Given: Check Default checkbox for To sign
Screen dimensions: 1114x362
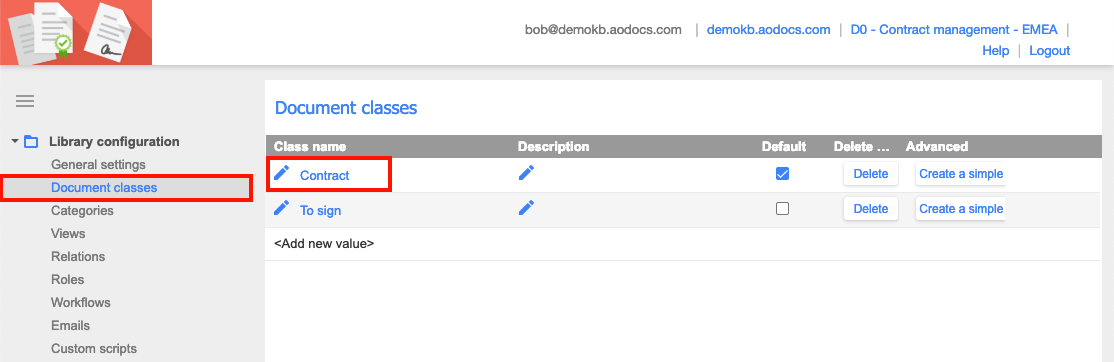Looking at the screenshot, I should coord(782,209).
